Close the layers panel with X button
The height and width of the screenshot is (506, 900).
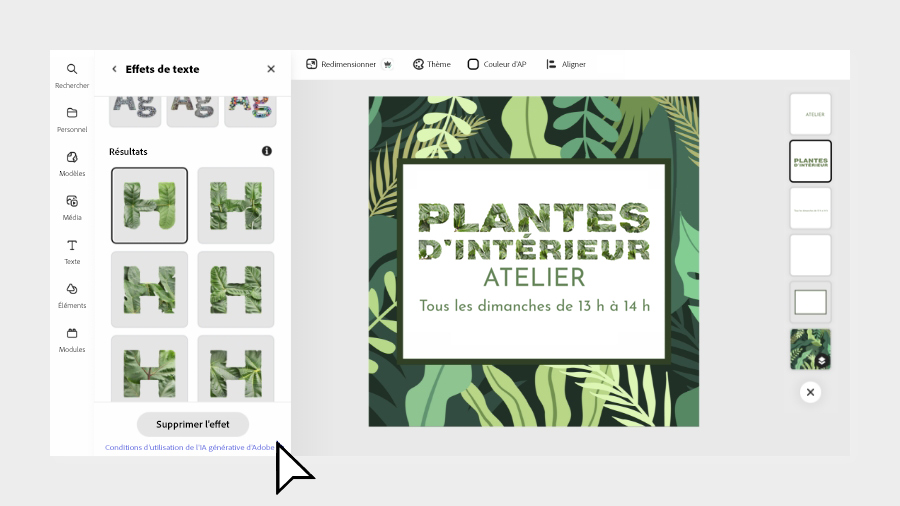coord(810,392)
